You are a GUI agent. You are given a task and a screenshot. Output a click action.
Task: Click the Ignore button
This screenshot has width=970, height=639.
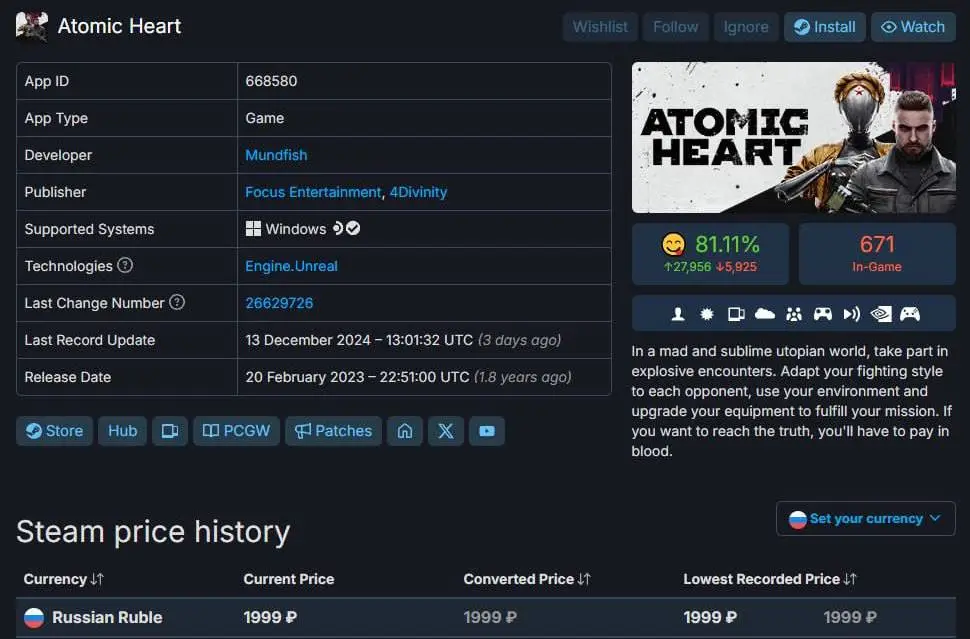(x=745, y=27)
